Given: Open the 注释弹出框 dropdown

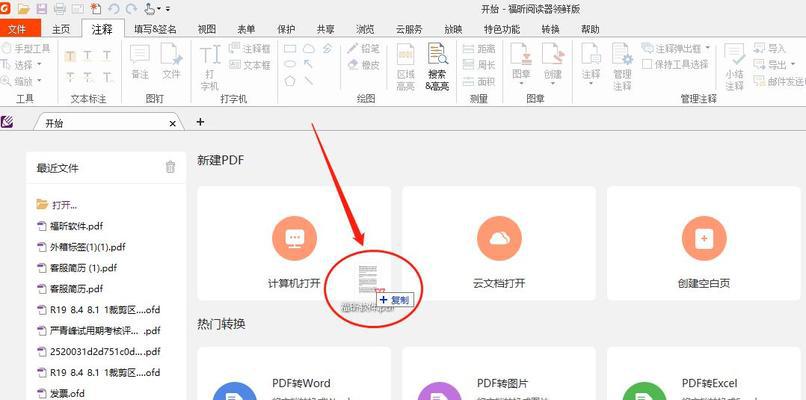Looking at the screenshot, I should (x=707, y=48).
